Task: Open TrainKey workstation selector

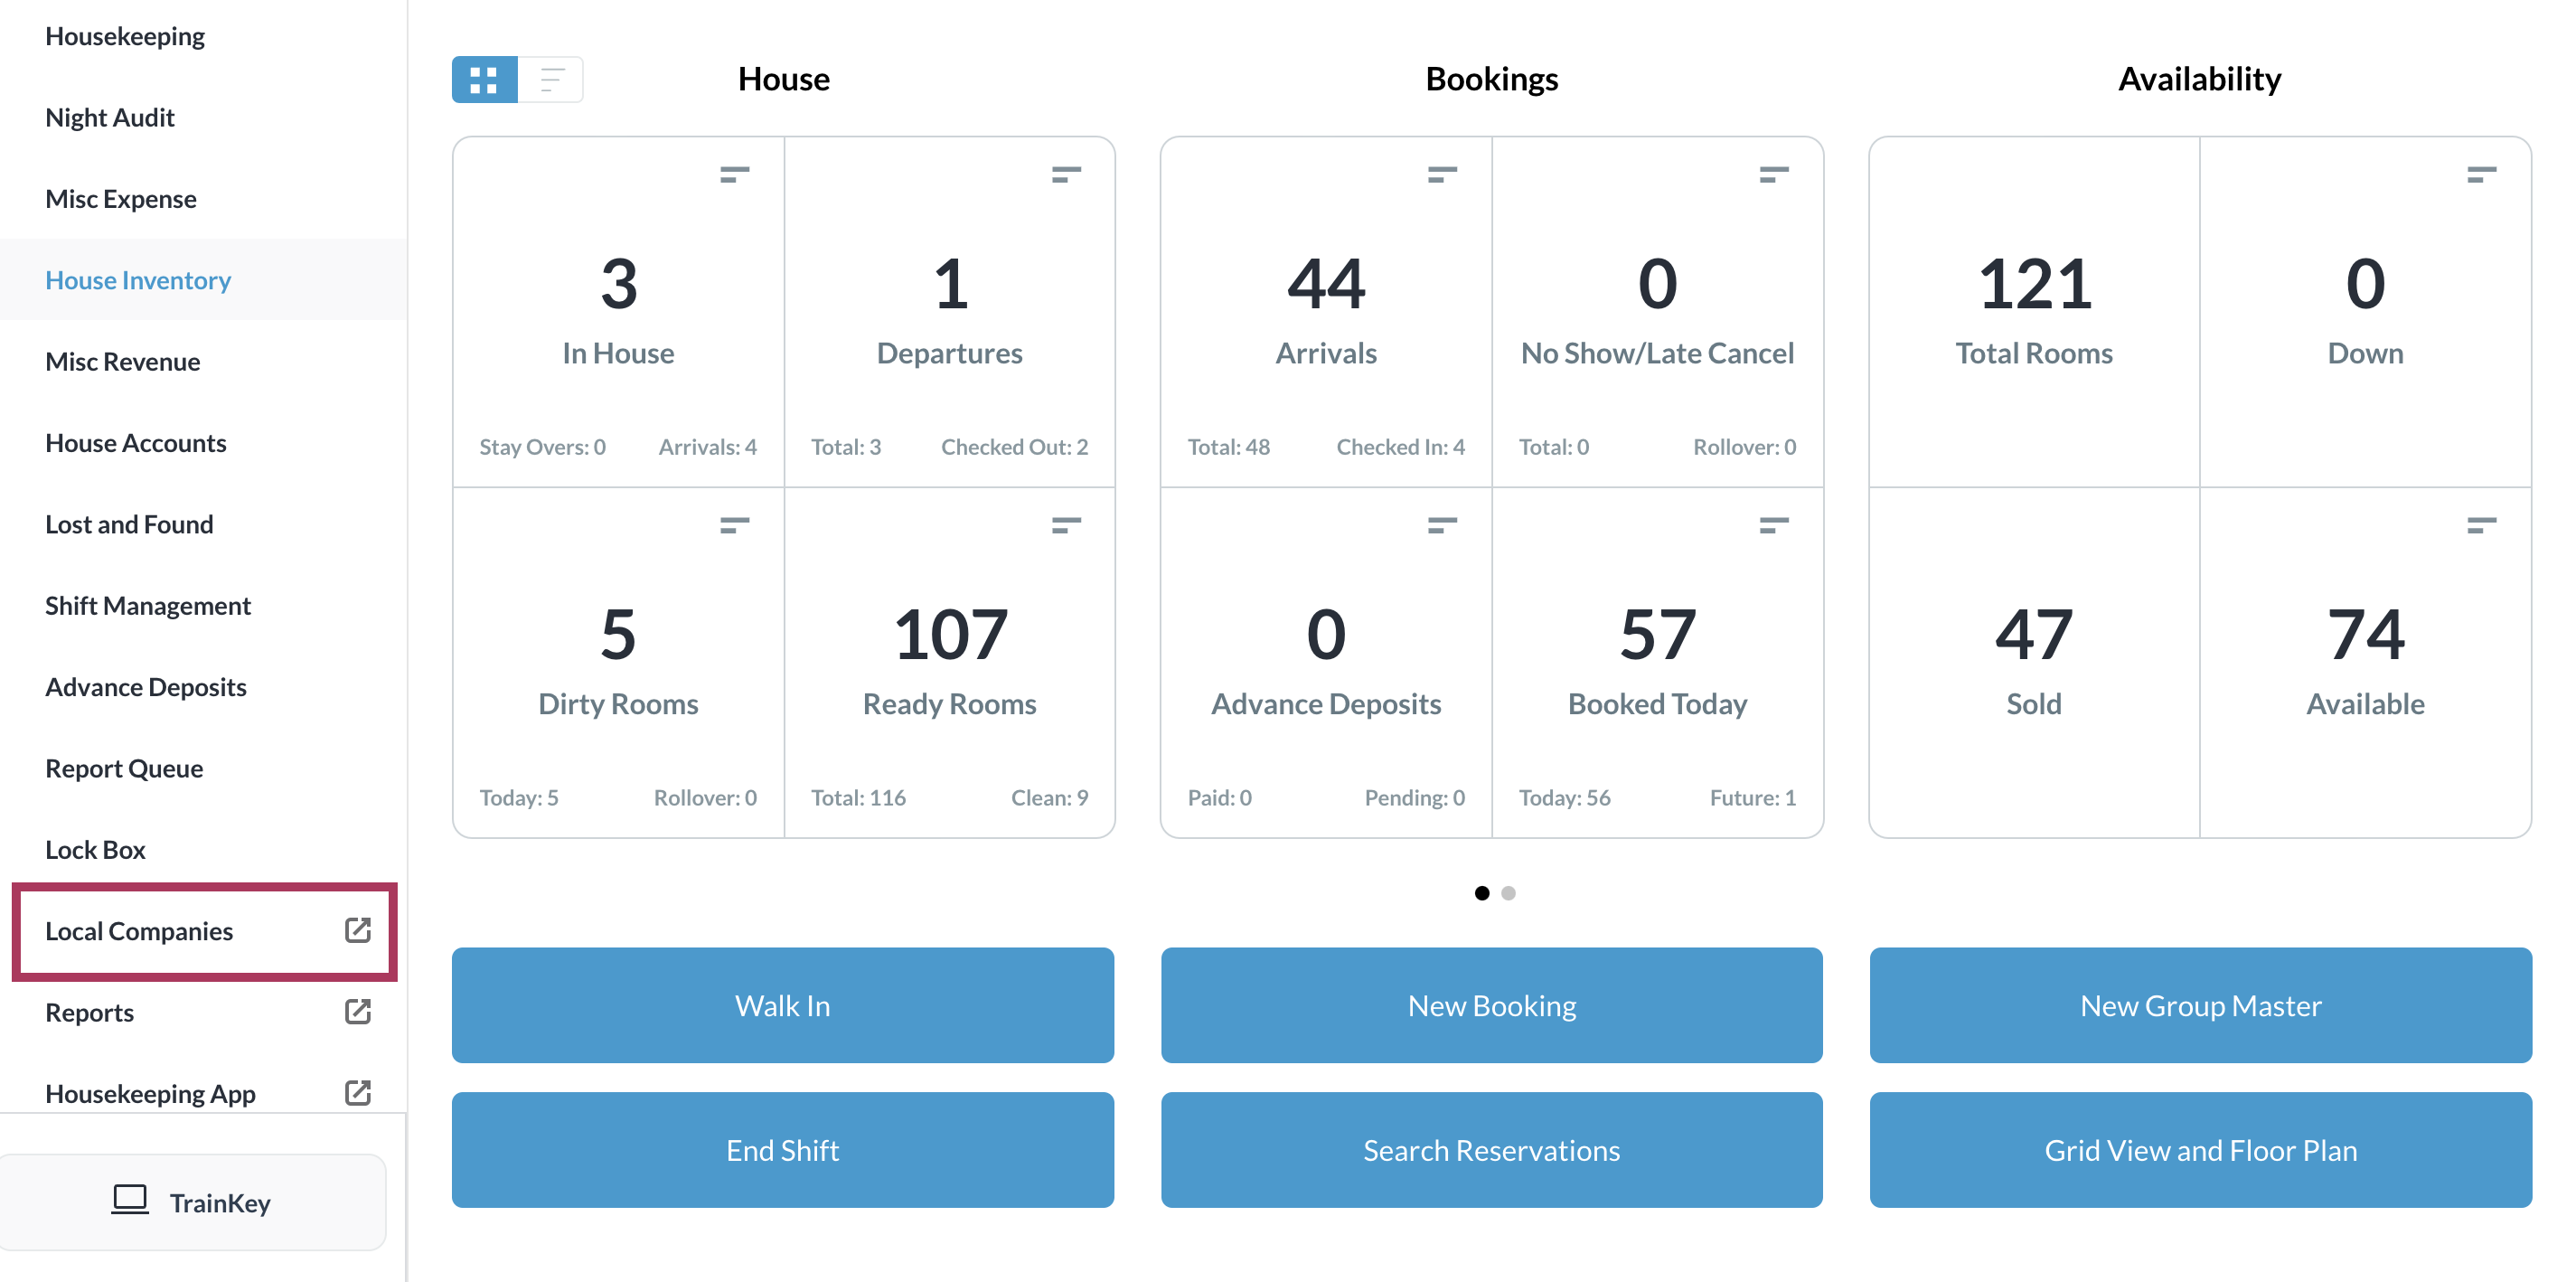Action: point(192,1202)
